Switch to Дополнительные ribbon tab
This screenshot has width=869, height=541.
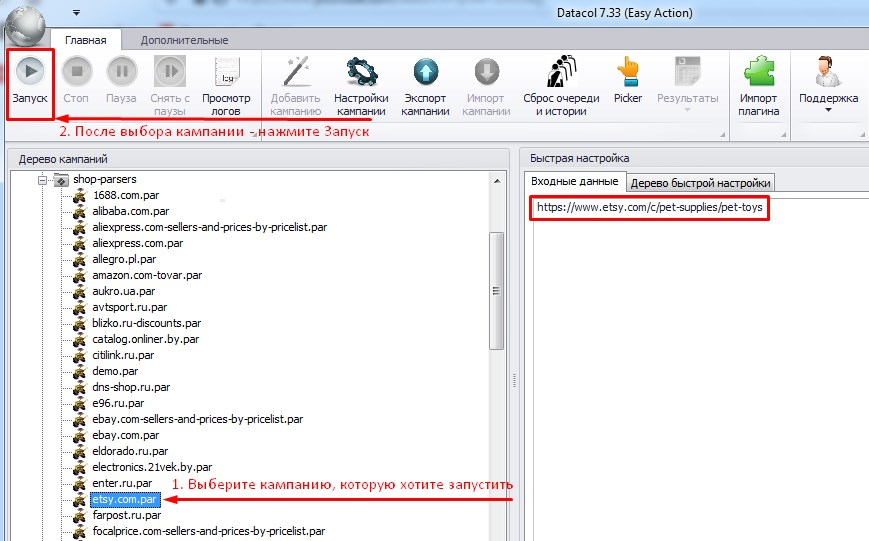[x=184, y=40]
